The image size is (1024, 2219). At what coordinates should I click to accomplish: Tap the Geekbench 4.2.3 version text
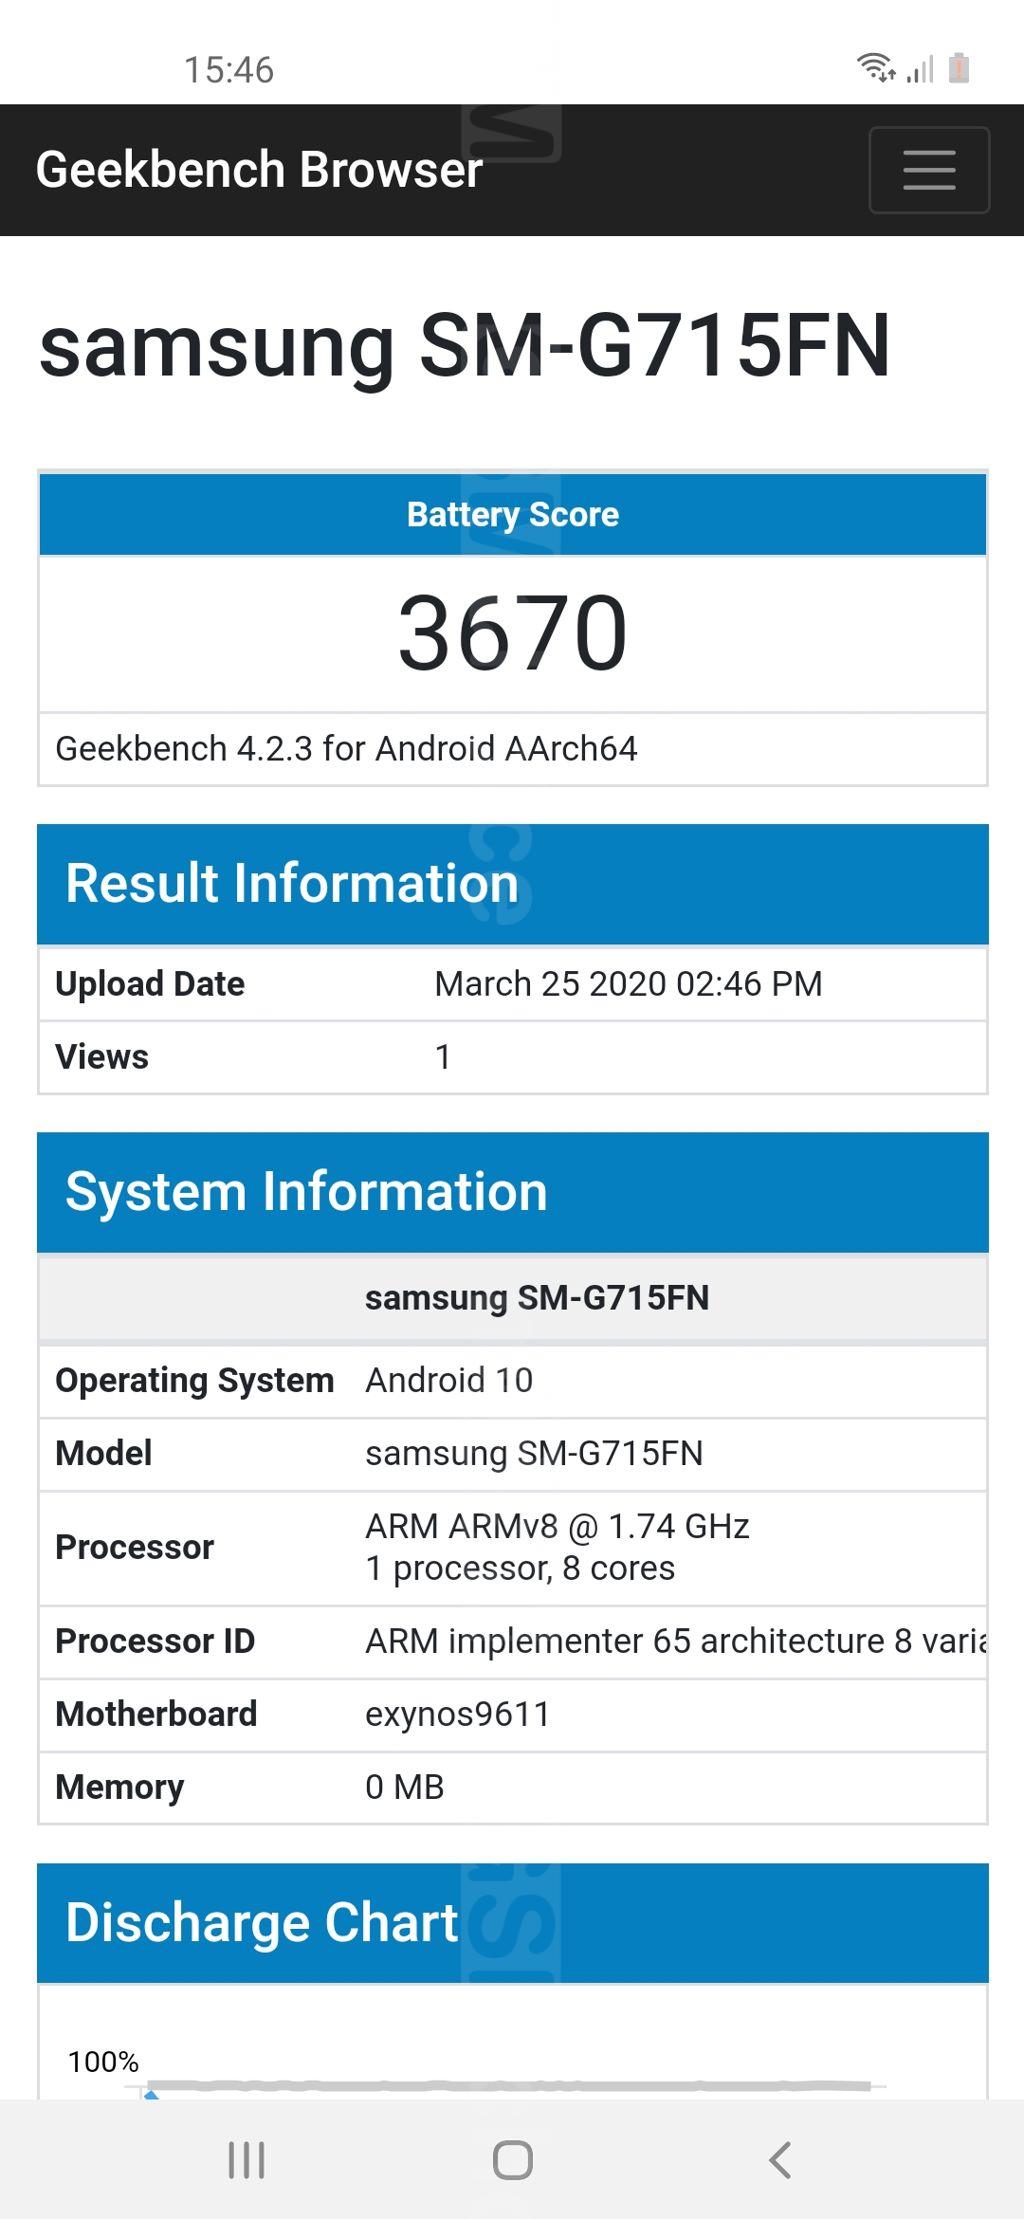click(x=346, y=749)
